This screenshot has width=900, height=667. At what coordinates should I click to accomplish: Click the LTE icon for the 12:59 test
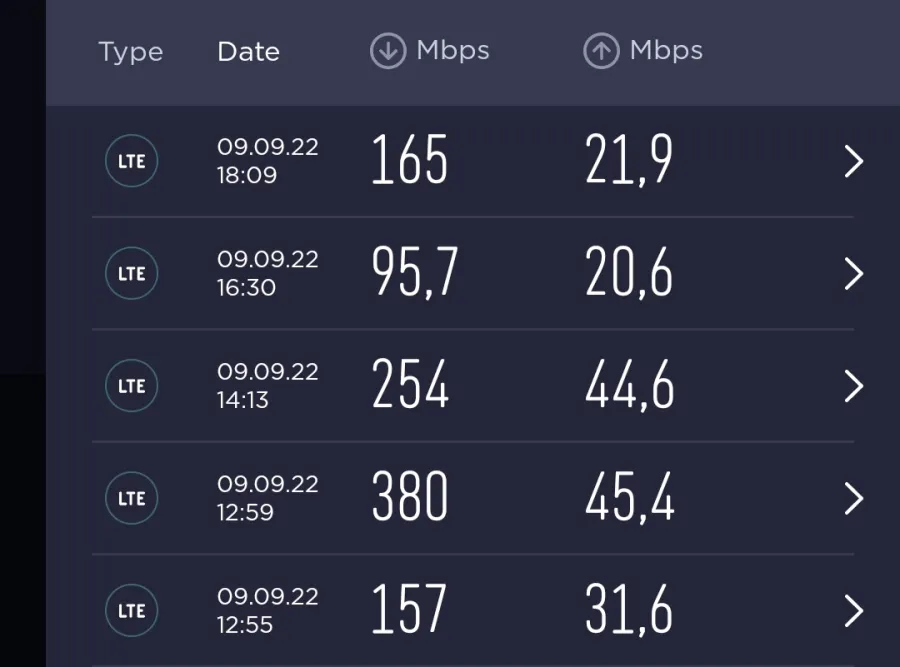(131, 498)
